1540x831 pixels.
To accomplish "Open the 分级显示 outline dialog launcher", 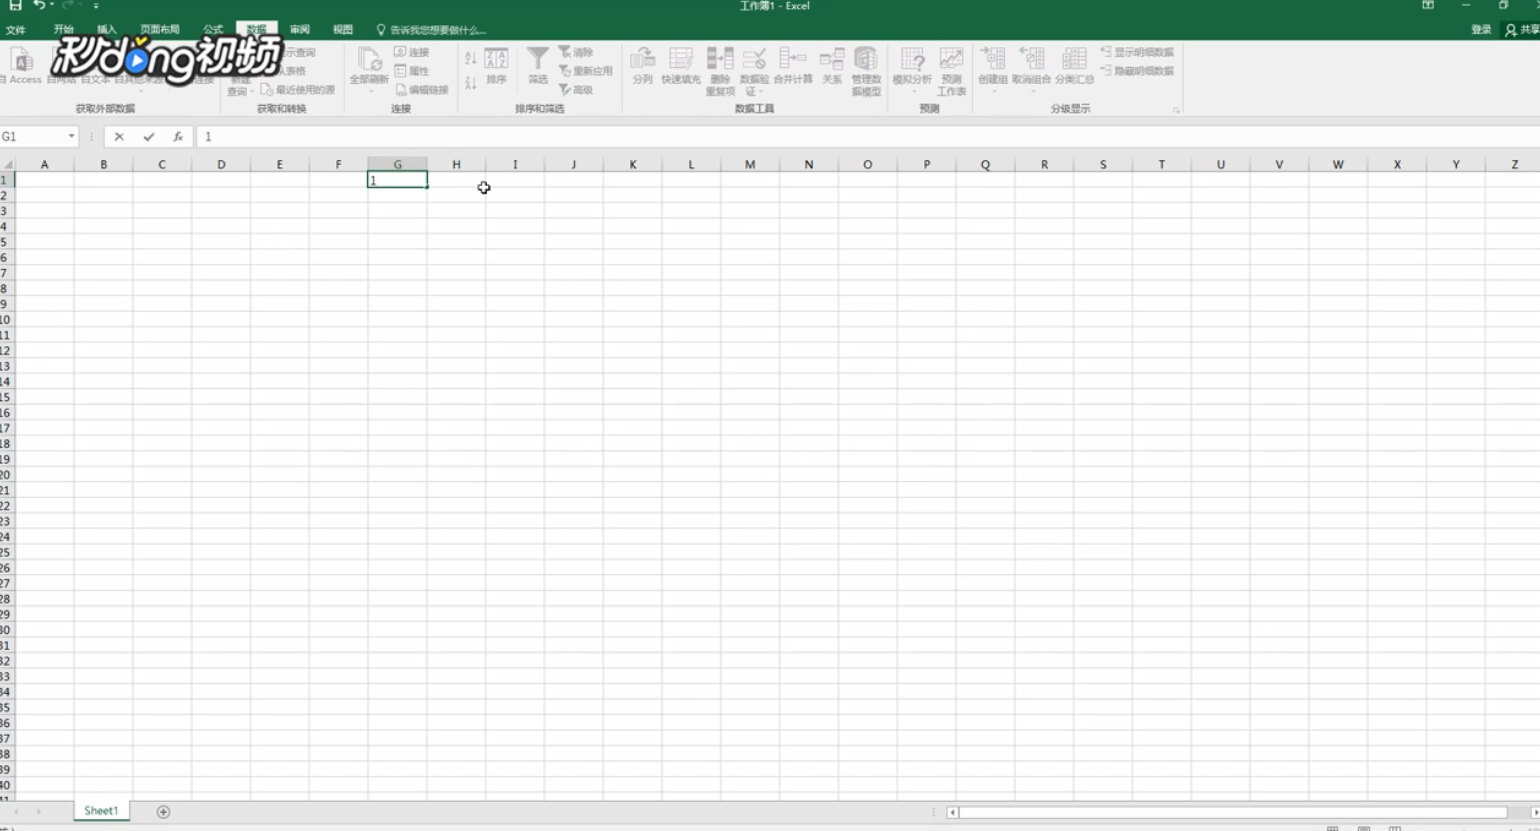I will pos(1176,109).
